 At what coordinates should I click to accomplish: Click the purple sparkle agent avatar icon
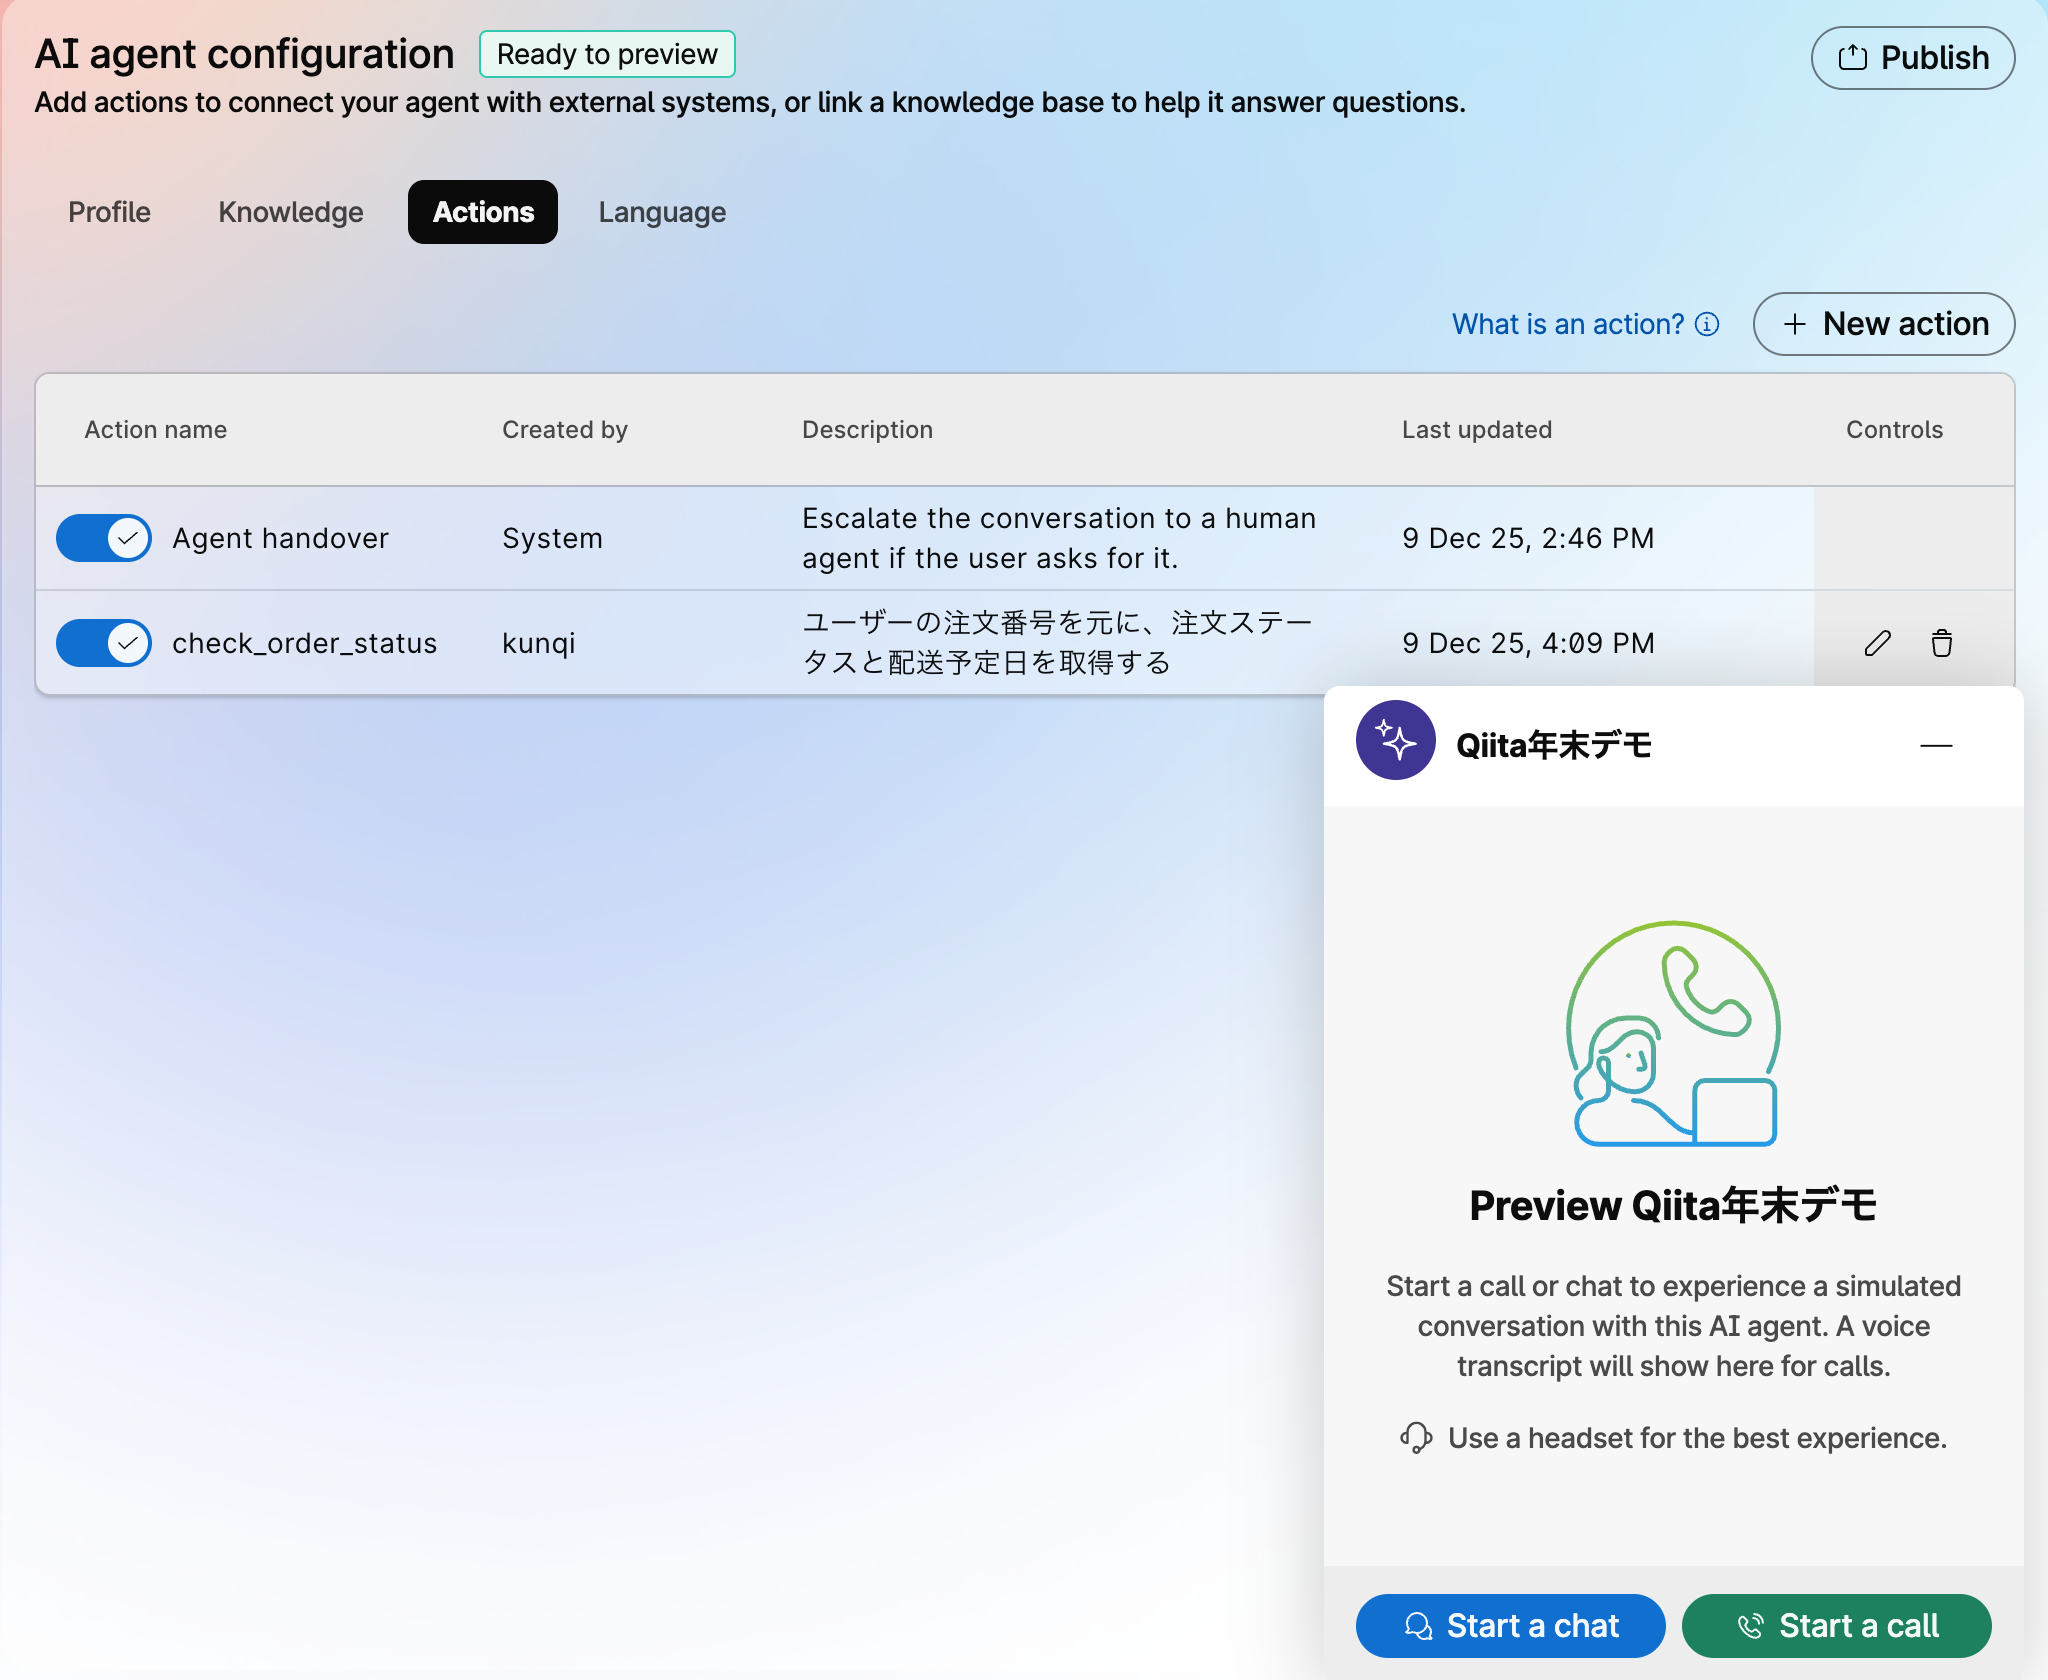(x=1395, y=741)
